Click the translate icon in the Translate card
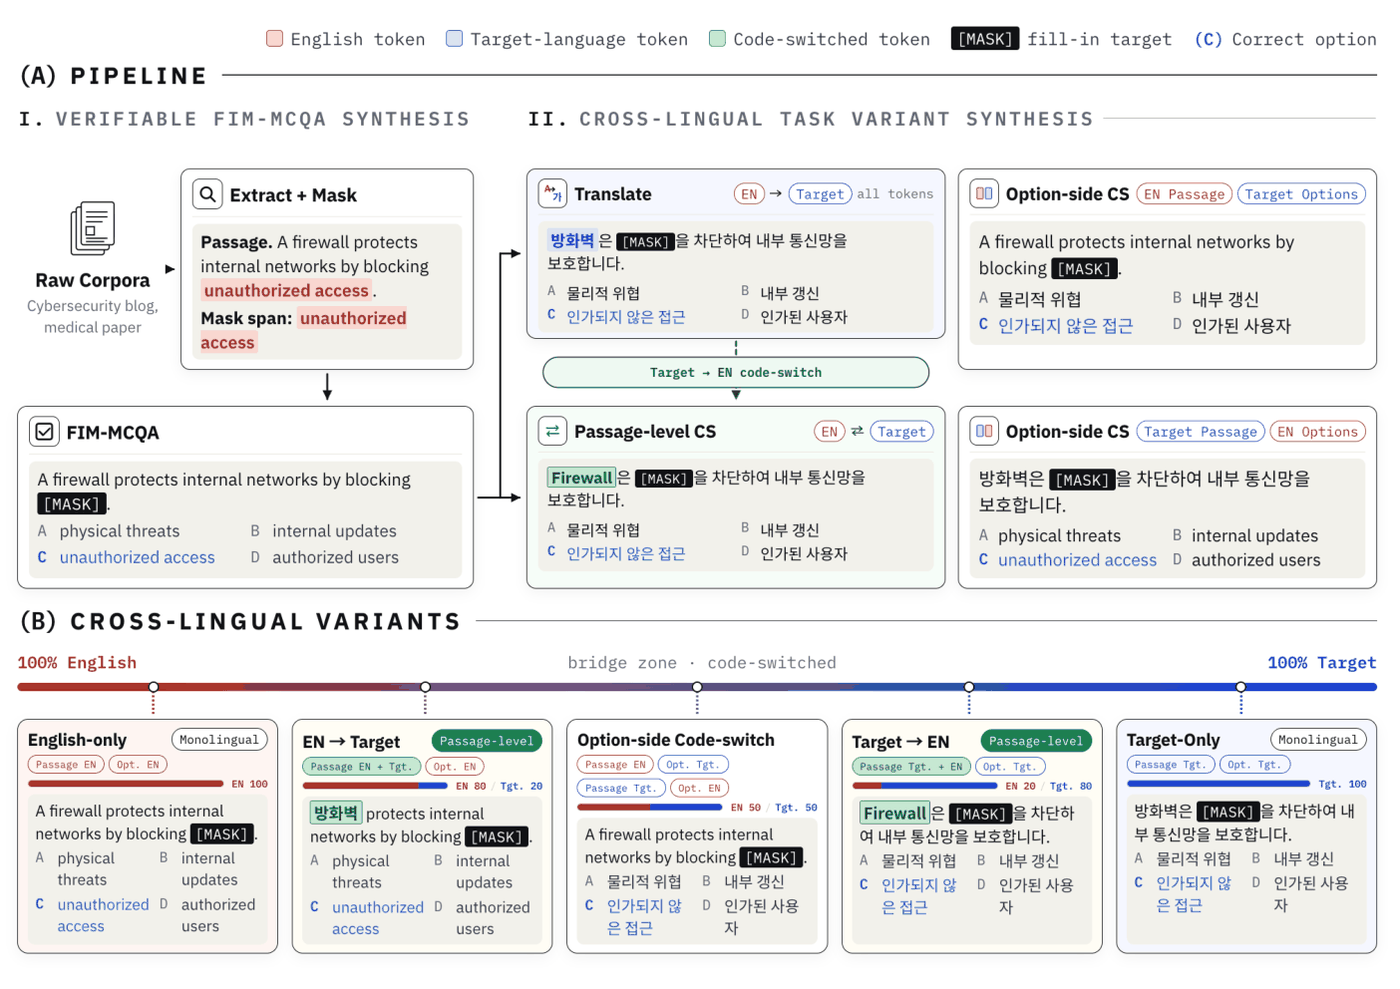Viewport: 1400px width, 989px height. click(552, 193)
